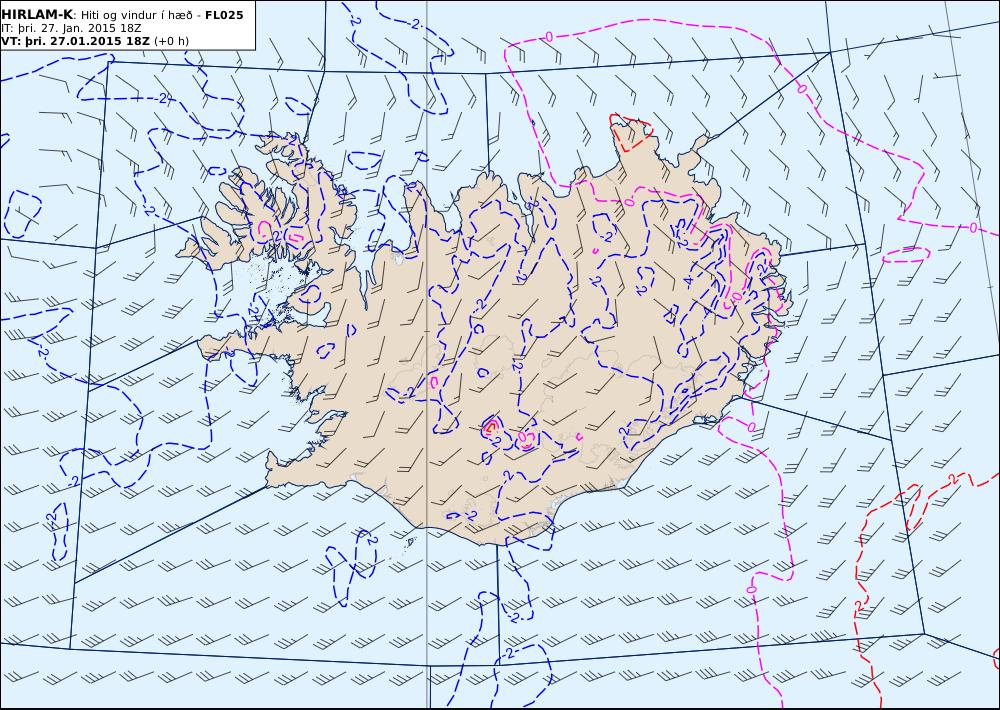
Task: Click the 'FL025' flight level label
Action: pos(224,15)
